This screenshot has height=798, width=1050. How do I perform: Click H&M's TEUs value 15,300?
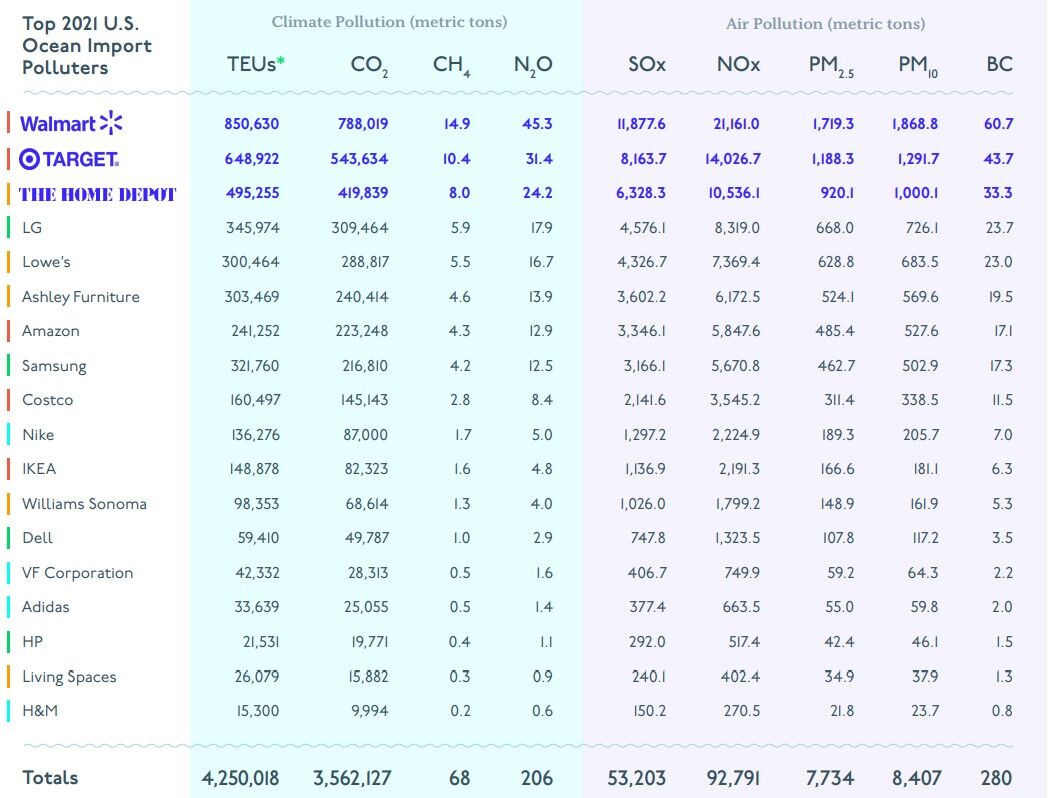258,710
